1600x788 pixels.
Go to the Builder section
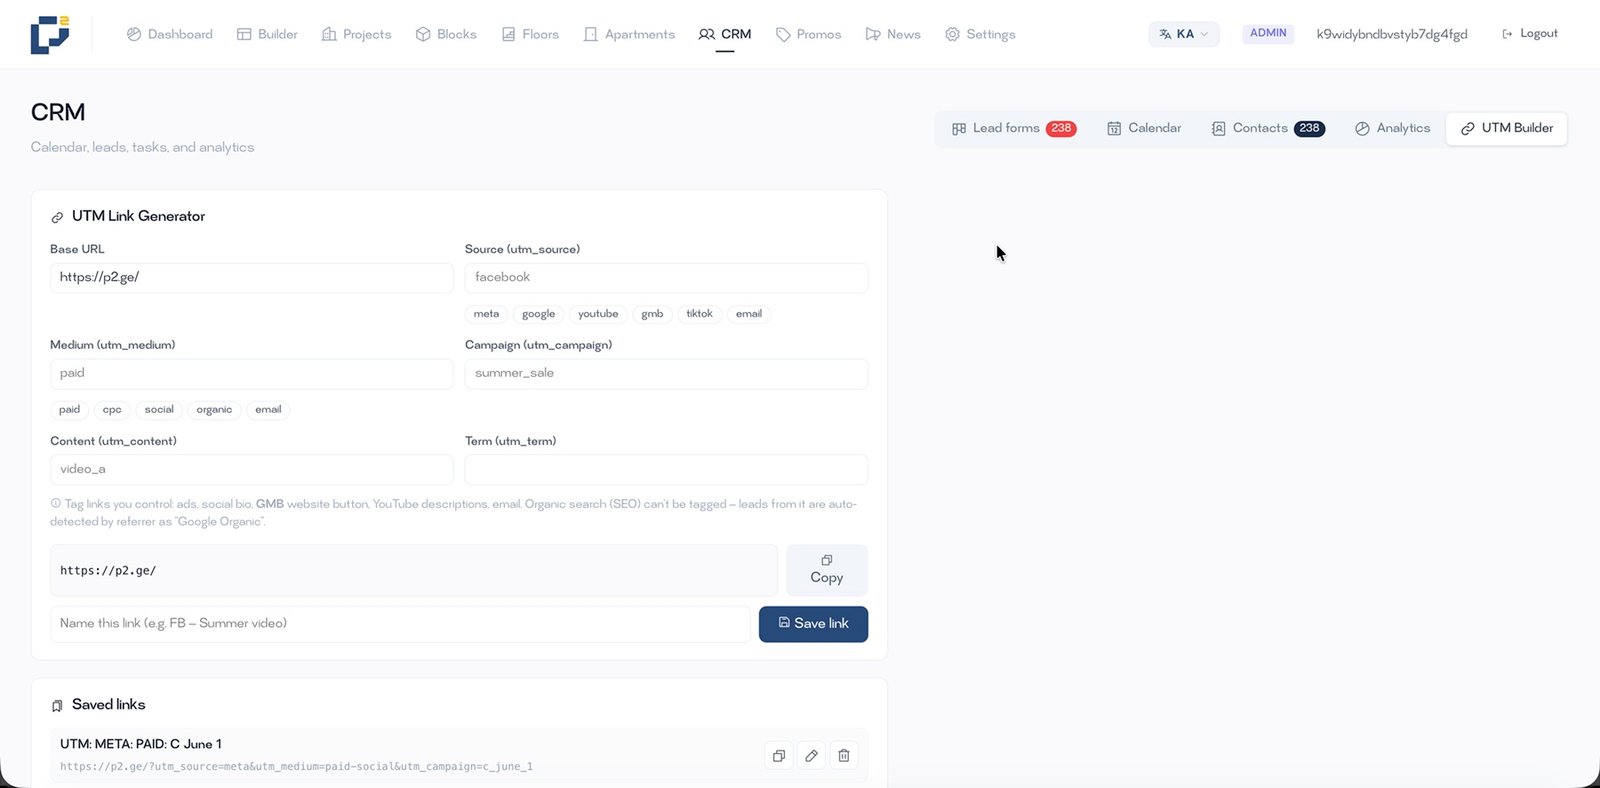(267, 34)
